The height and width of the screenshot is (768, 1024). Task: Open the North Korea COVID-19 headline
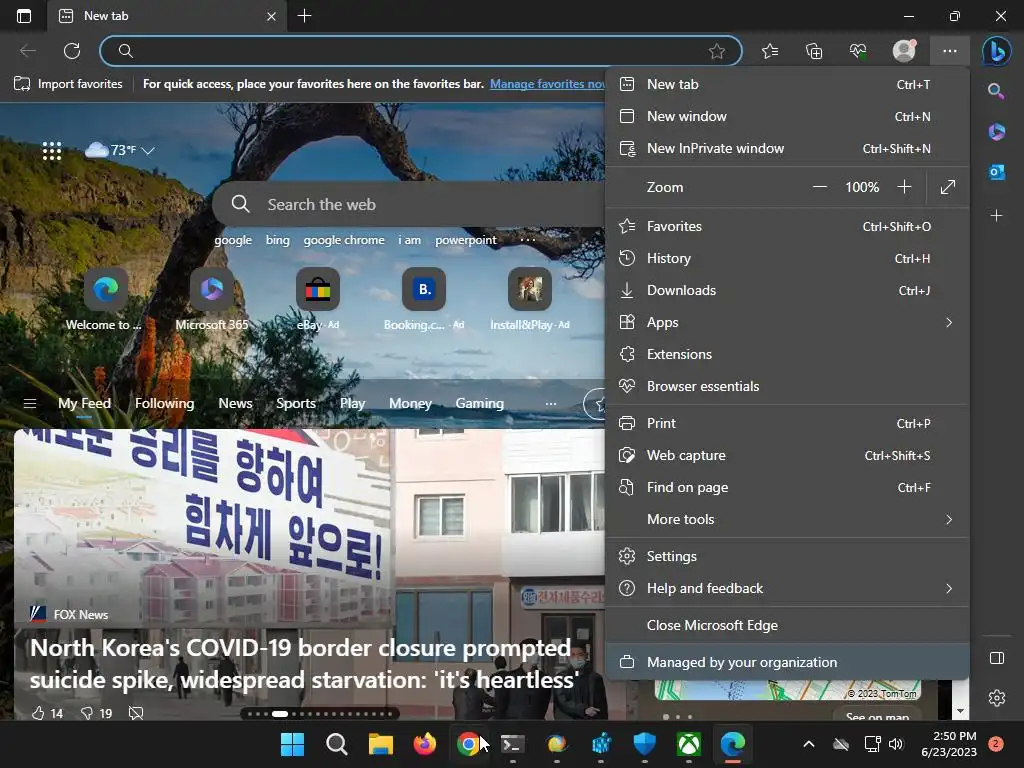pyautogui.click(x=304, y=664)
